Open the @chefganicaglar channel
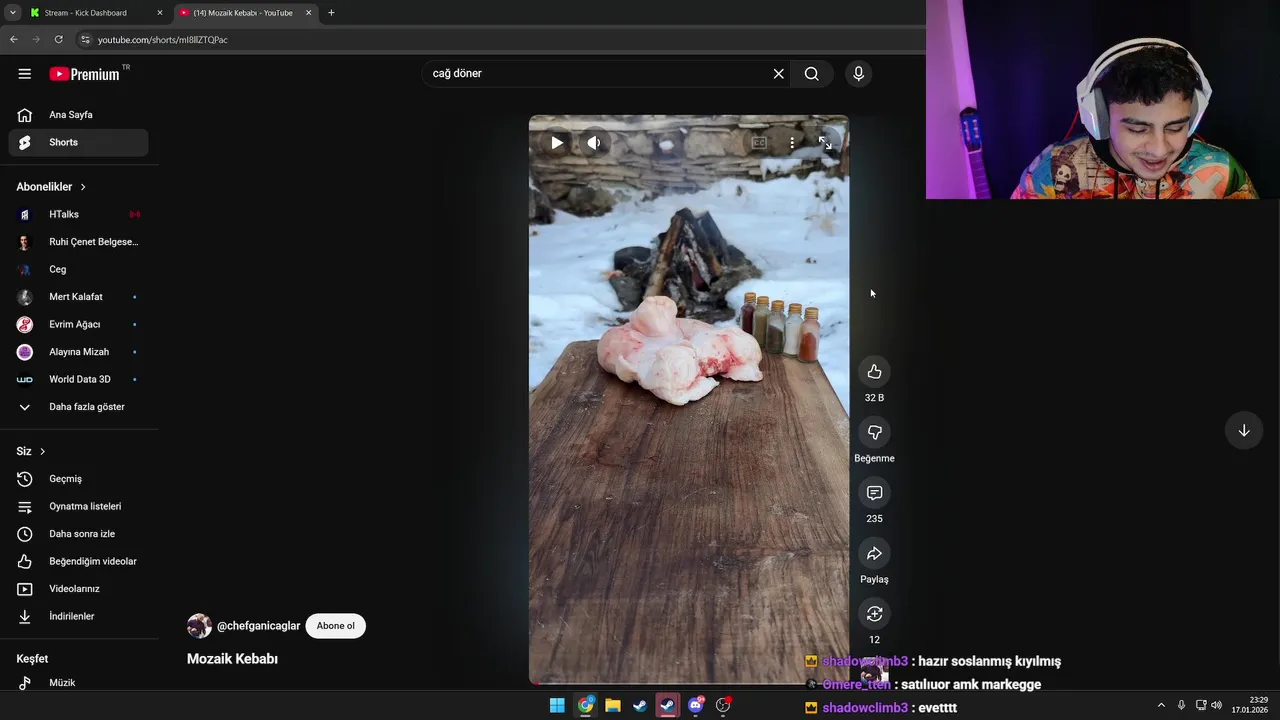Screen dimensions: 1280x720 click(258, 626)
